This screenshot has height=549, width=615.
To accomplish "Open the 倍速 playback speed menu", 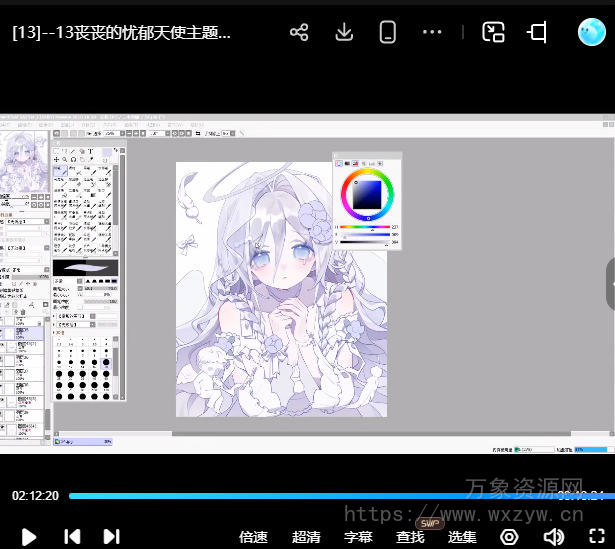I will point(253,537).
